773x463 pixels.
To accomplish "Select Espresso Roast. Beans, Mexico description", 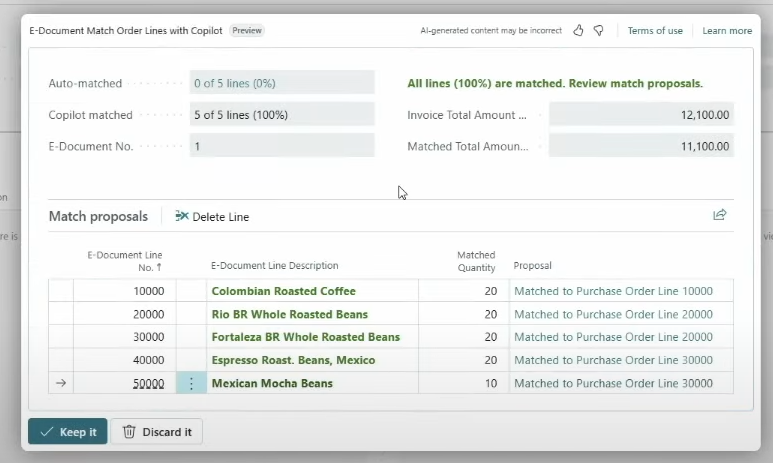I will (x=293, y=360).
